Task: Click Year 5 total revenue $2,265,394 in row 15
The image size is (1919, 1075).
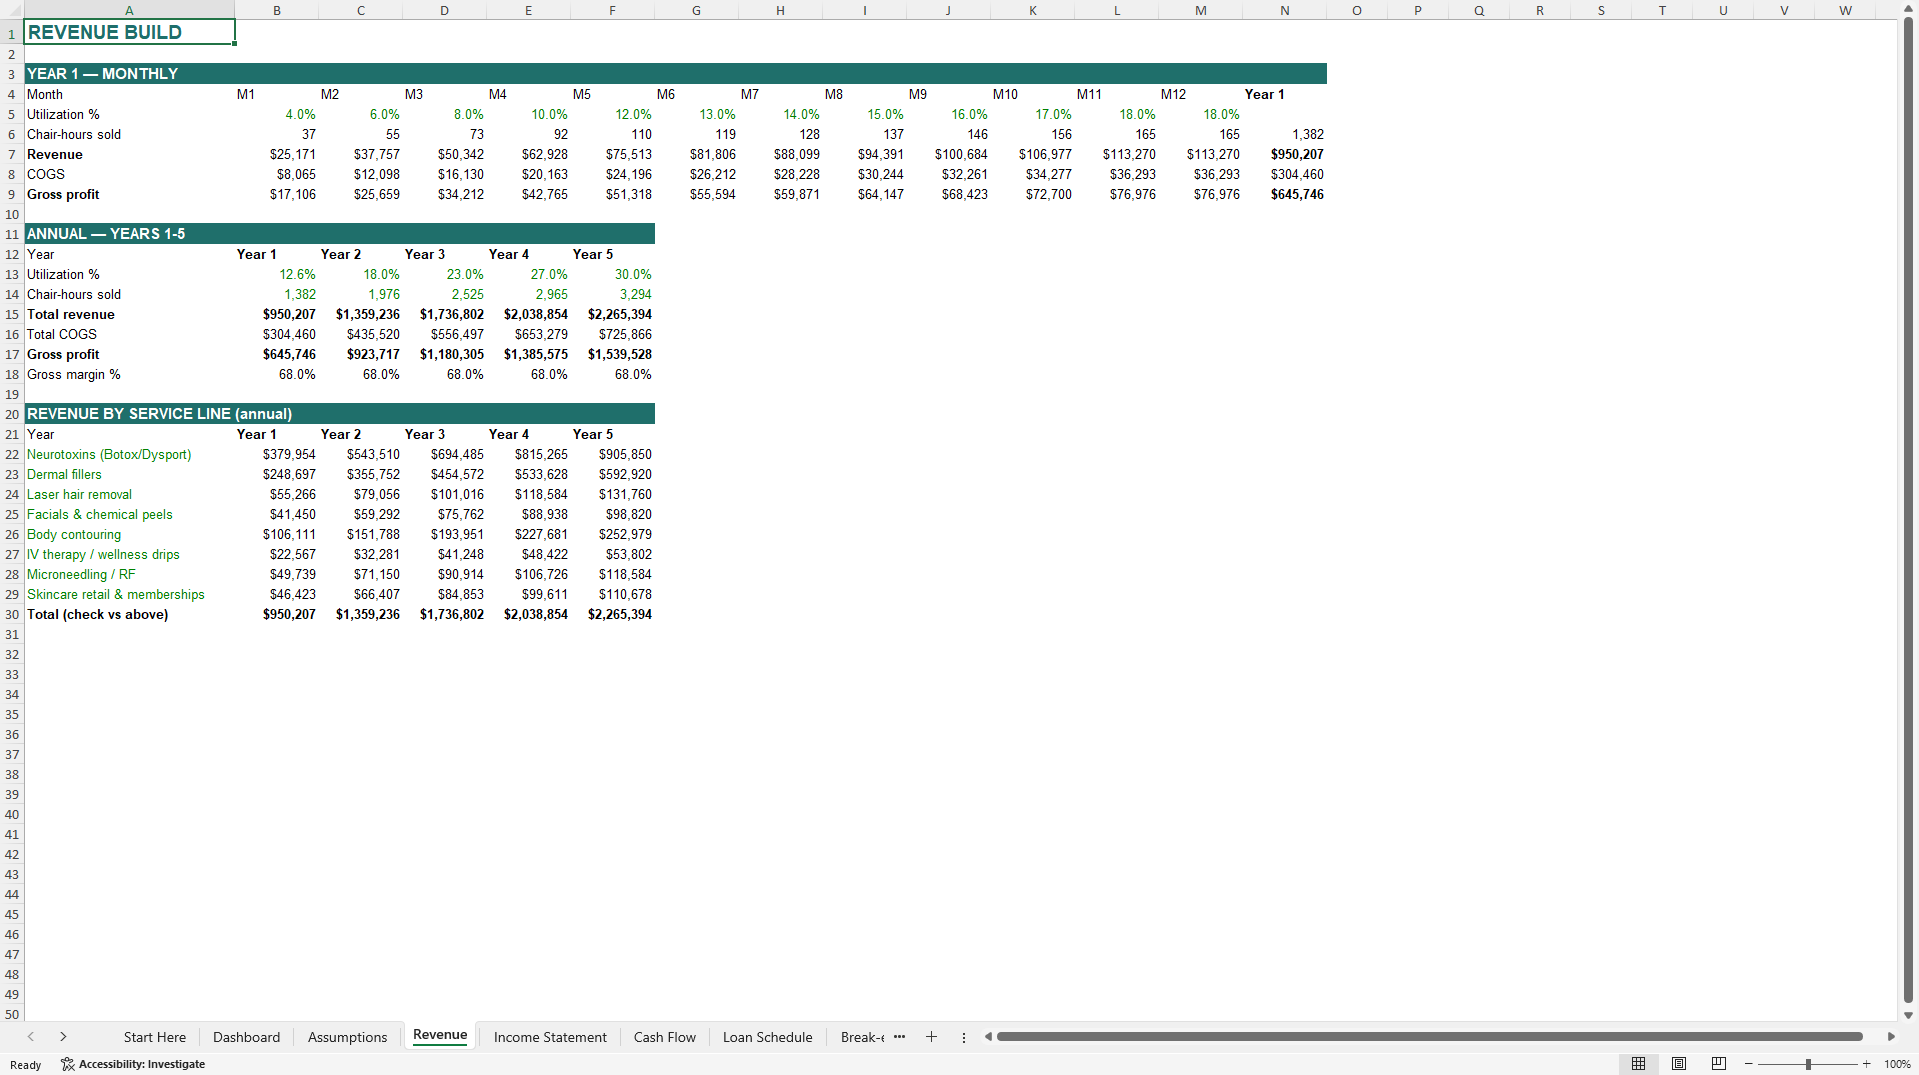Action: [612, 314]
